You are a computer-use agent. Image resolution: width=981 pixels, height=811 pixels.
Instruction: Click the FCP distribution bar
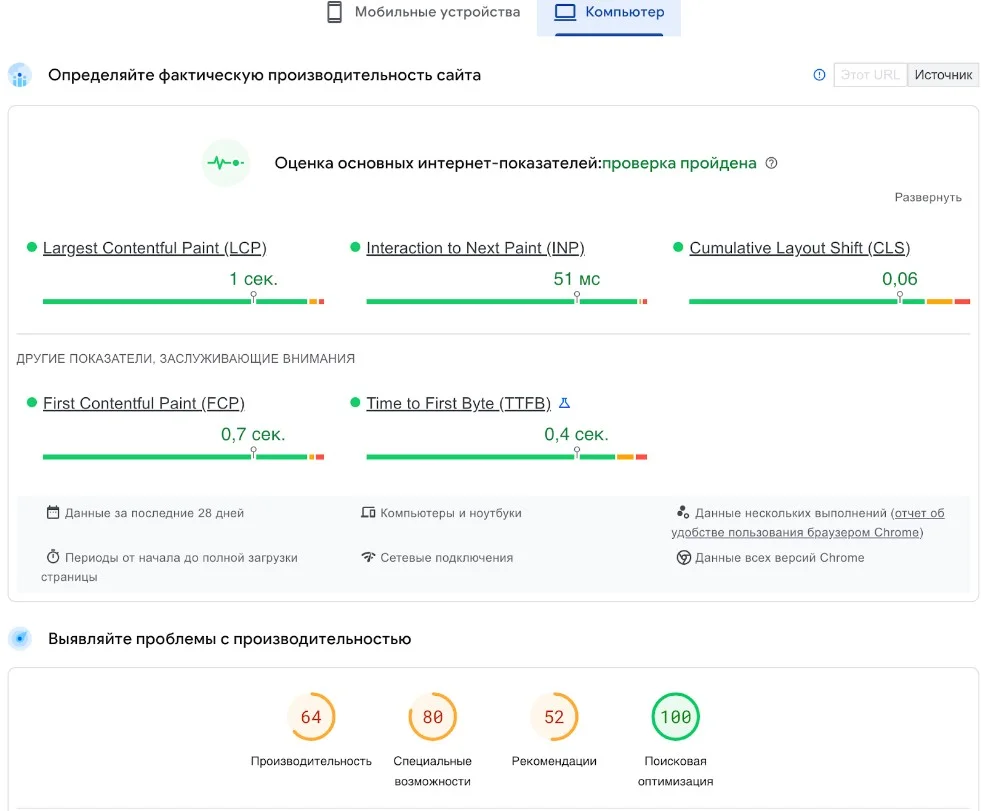183,456
